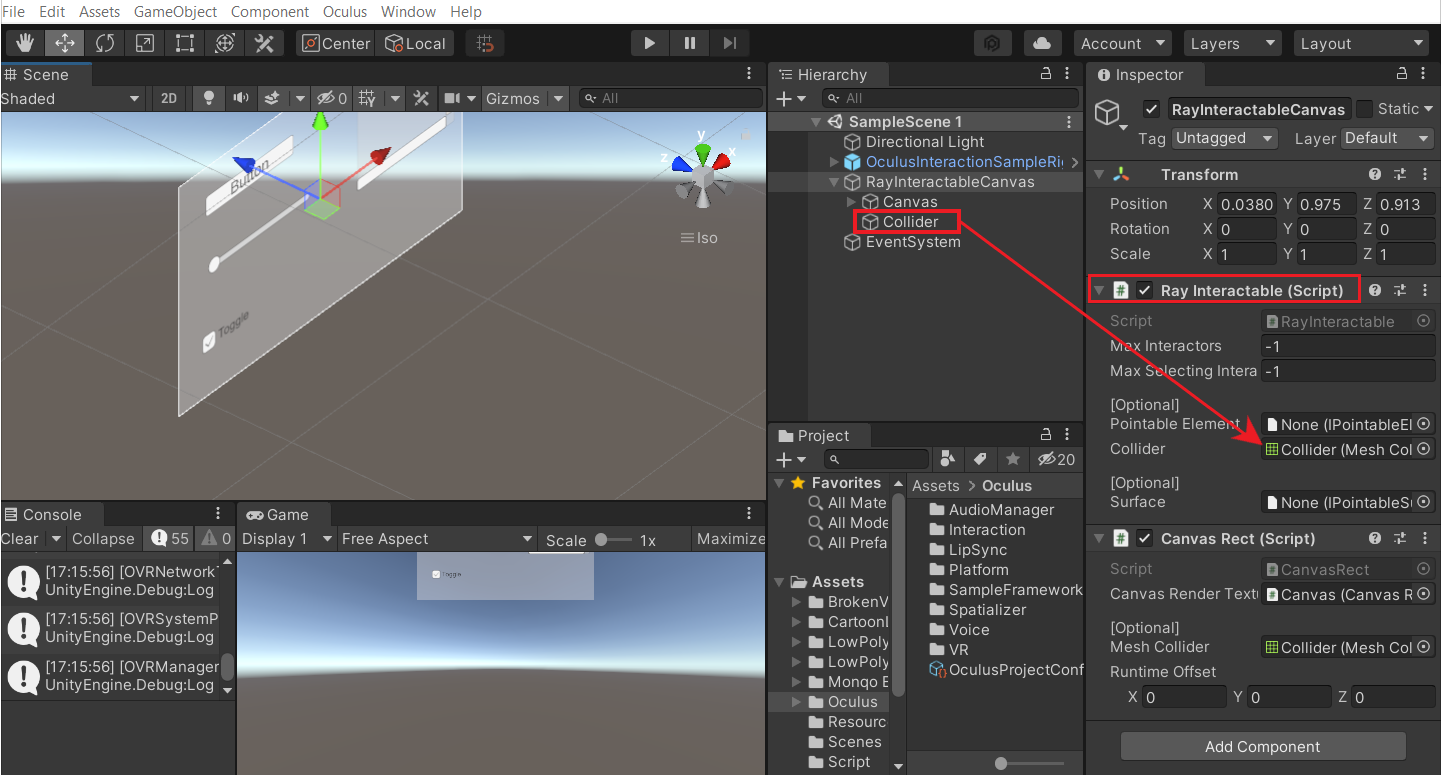Select the Scale tool

coord(145,43)
